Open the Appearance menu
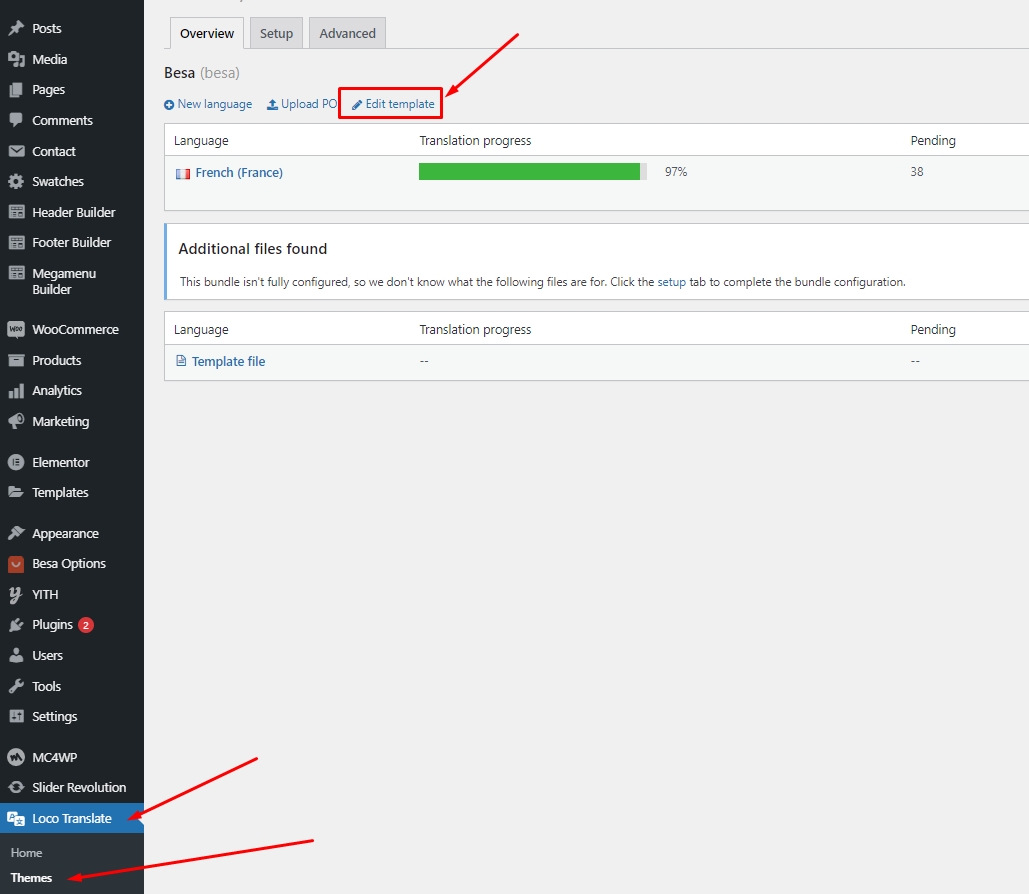 (x=65, y=534)
